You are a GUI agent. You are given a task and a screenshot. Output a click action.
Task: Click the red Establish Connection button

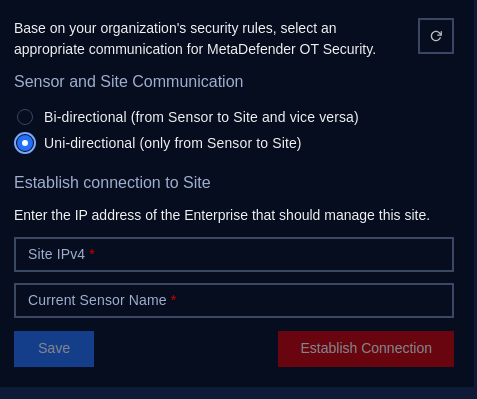coord(366,349)
